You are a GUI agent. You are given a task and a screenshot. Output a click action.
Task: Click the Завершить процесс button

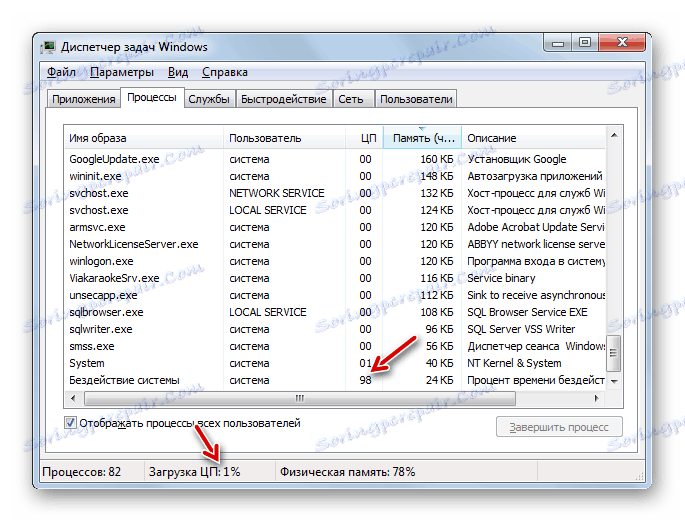tap(559, 427)
